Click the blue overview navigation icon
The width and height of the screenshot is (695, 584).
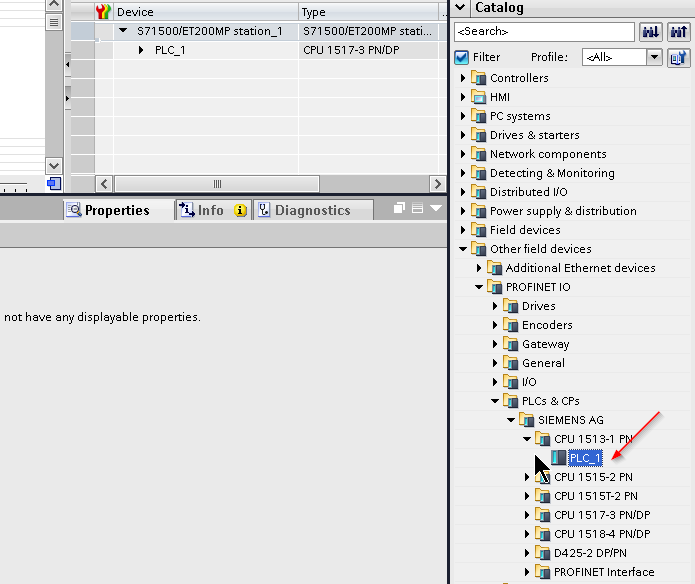click(x=54, y=183)
